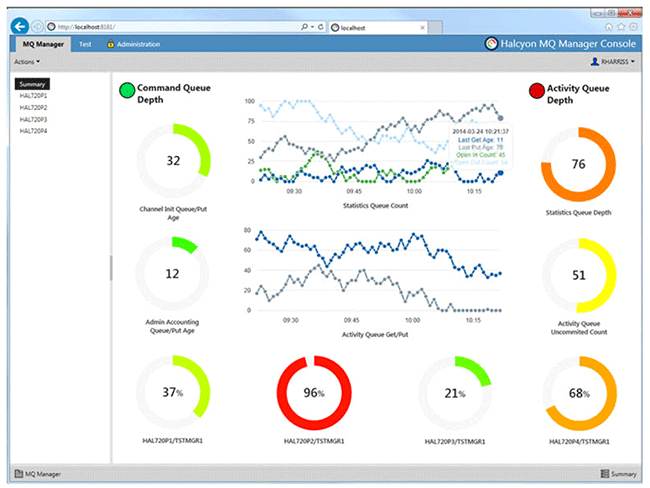650x488 pixels.
Task: Click the sidebar splitter collapse handle
Action: click(111, 268)
